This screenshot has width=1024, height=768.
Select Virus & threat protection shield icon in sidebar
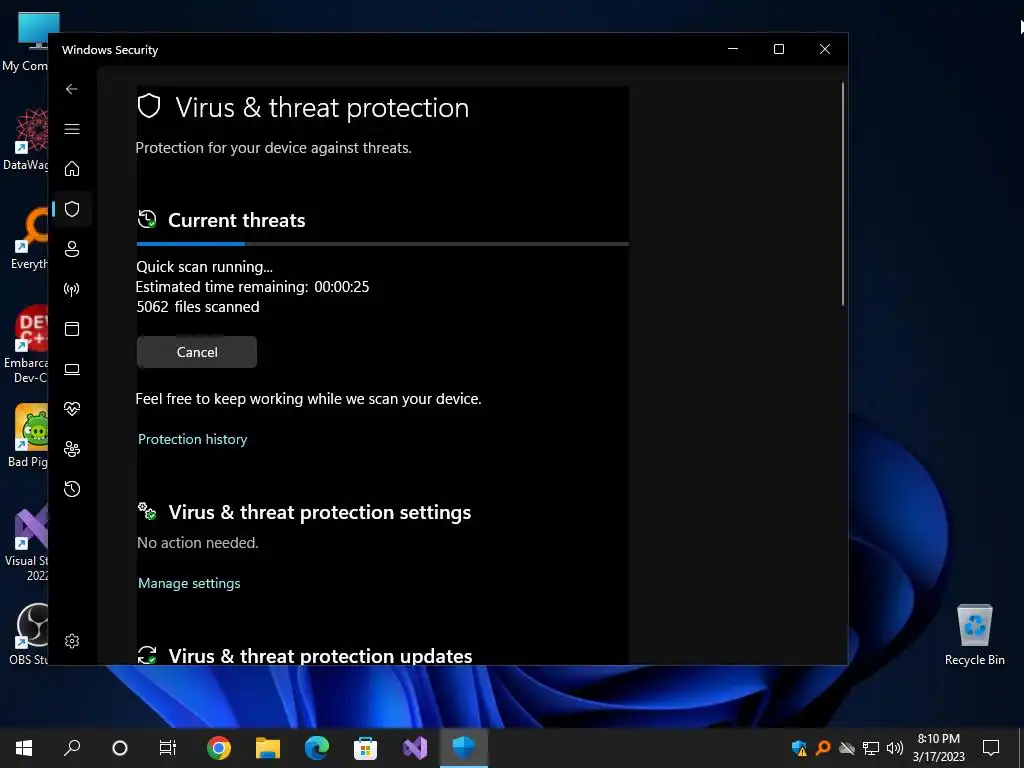[72, 209]
